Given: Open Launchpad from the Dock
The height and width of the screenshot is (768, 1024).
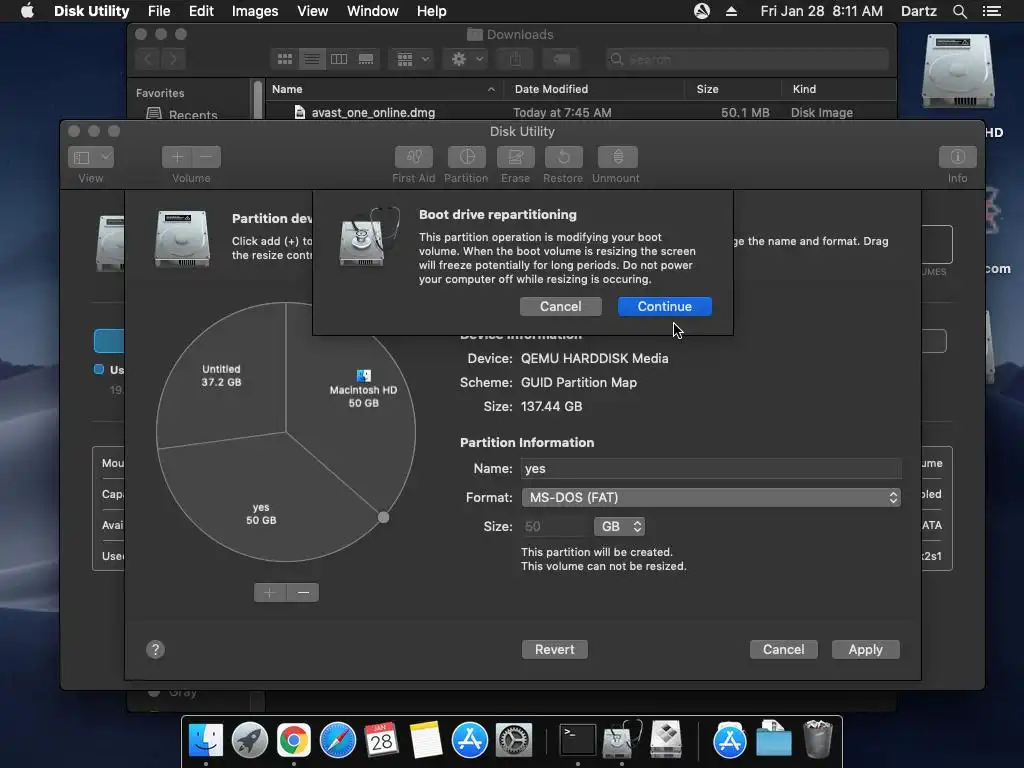Looking at the screenshot, I should (249, 740).
